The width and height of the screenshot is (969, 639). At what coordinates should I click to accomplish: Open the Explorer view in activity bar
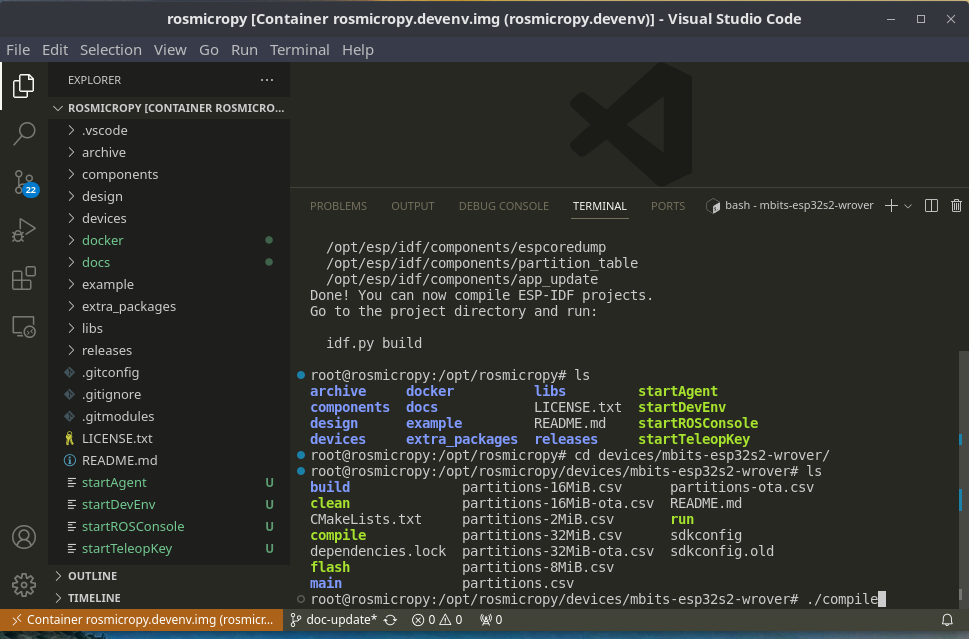[23, 85]
